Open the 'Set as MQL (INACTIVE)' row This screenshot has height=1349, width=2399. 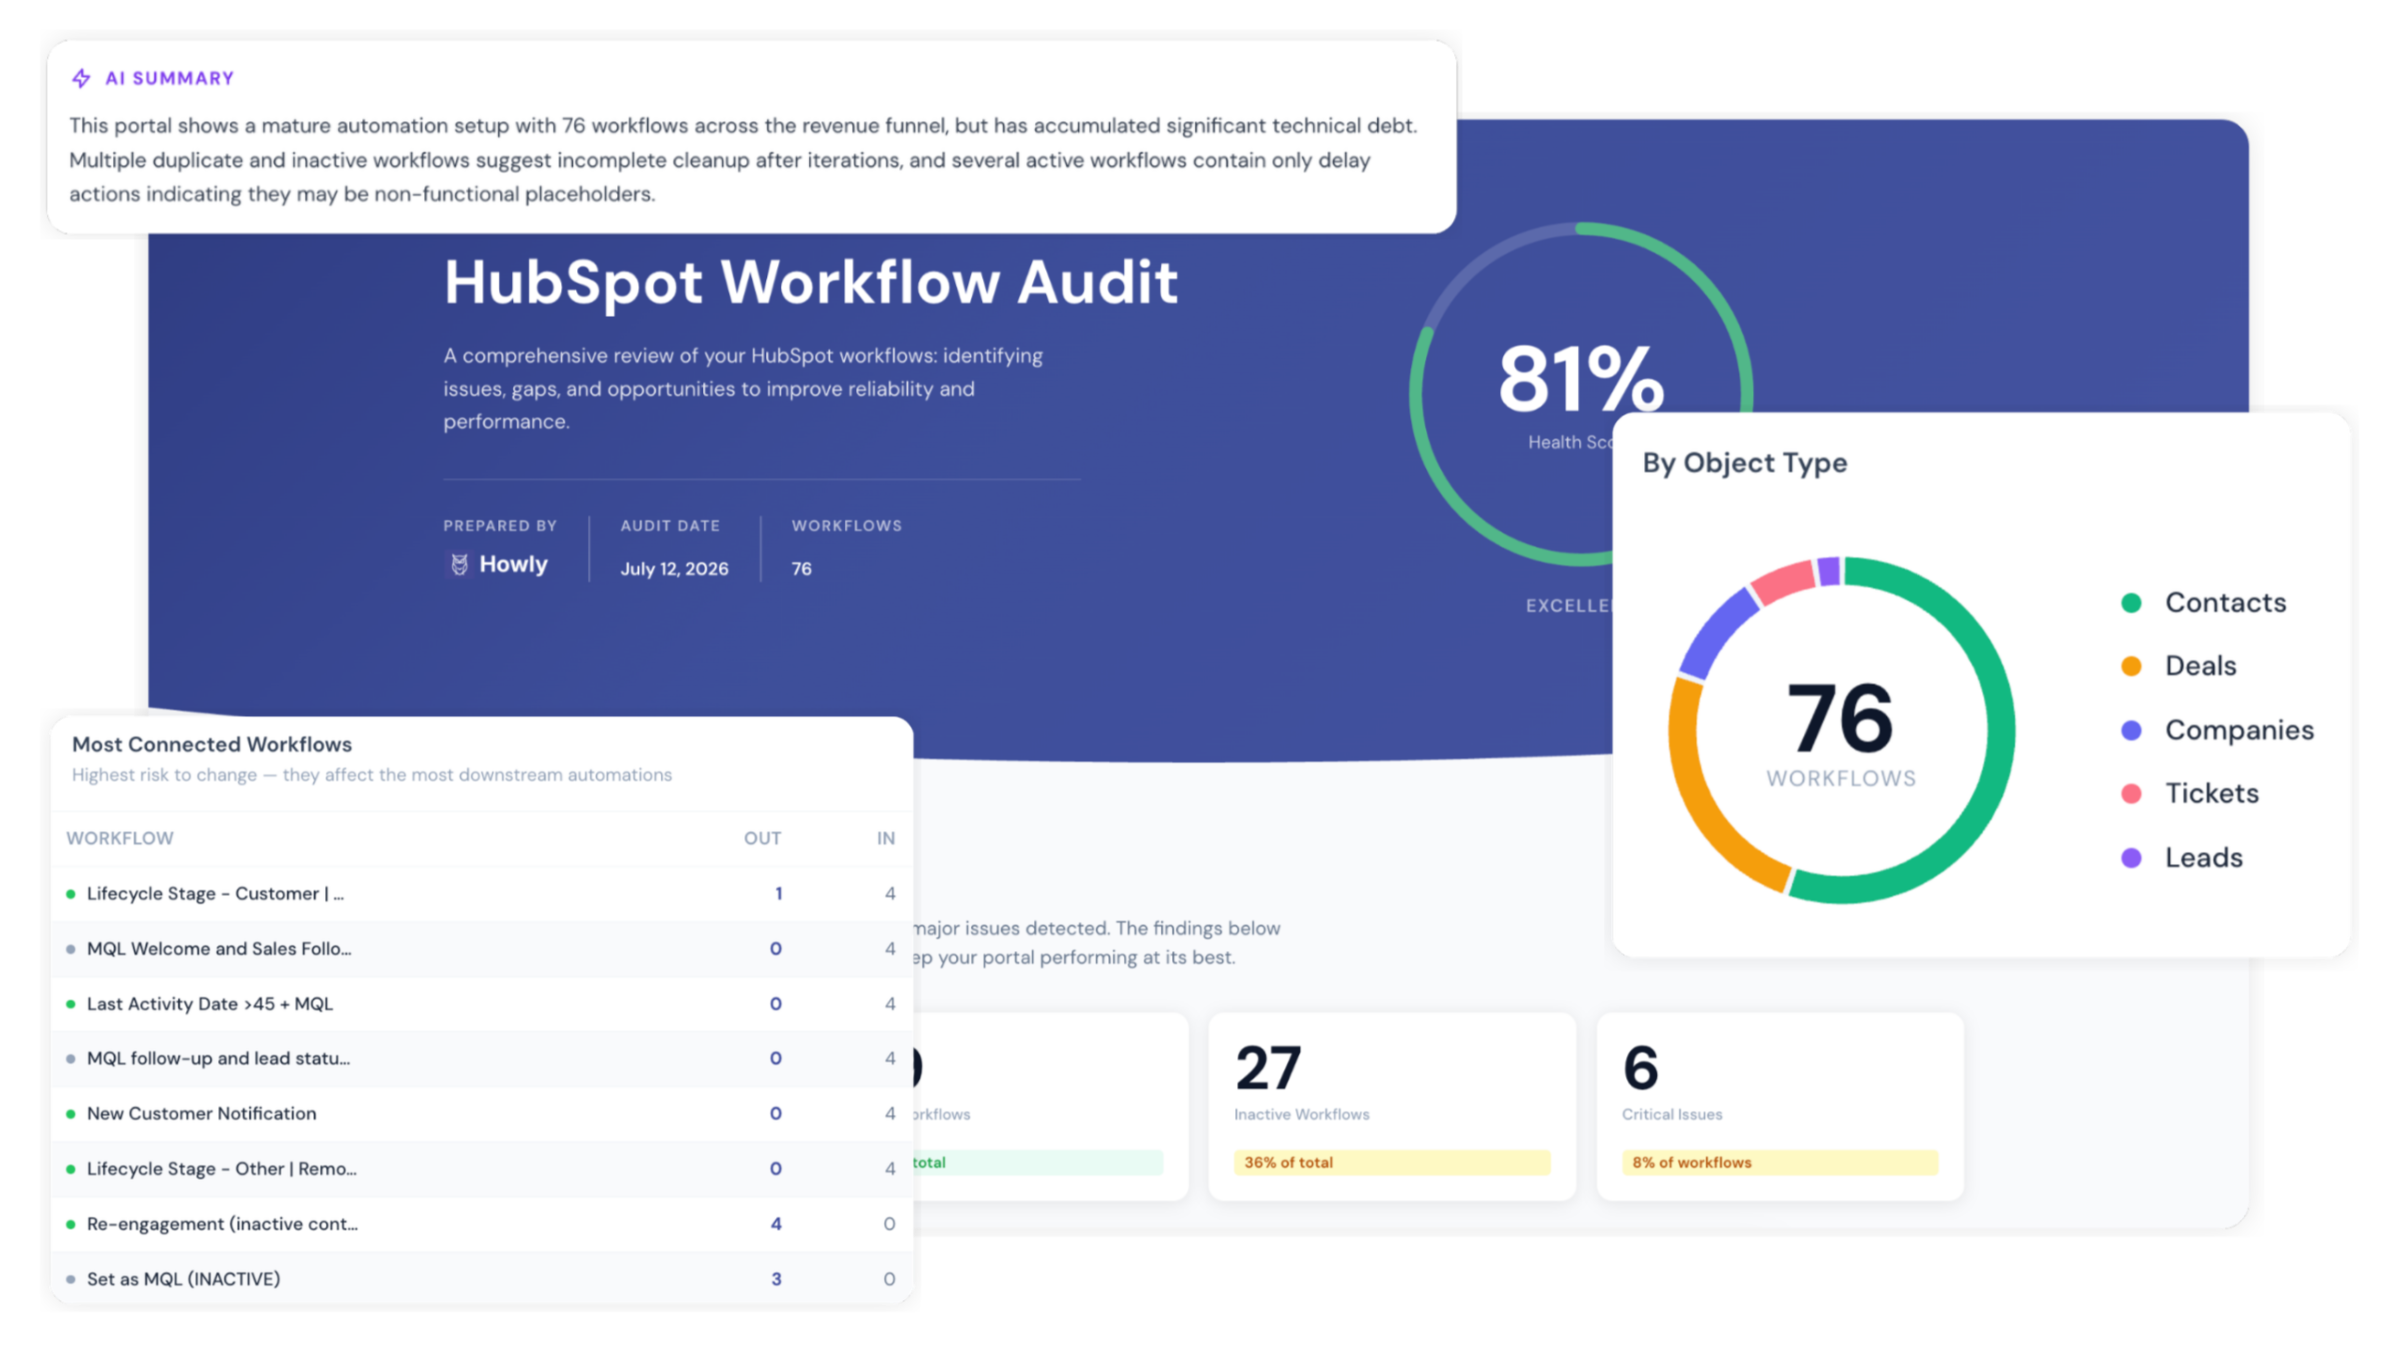tap(482, 1278)
